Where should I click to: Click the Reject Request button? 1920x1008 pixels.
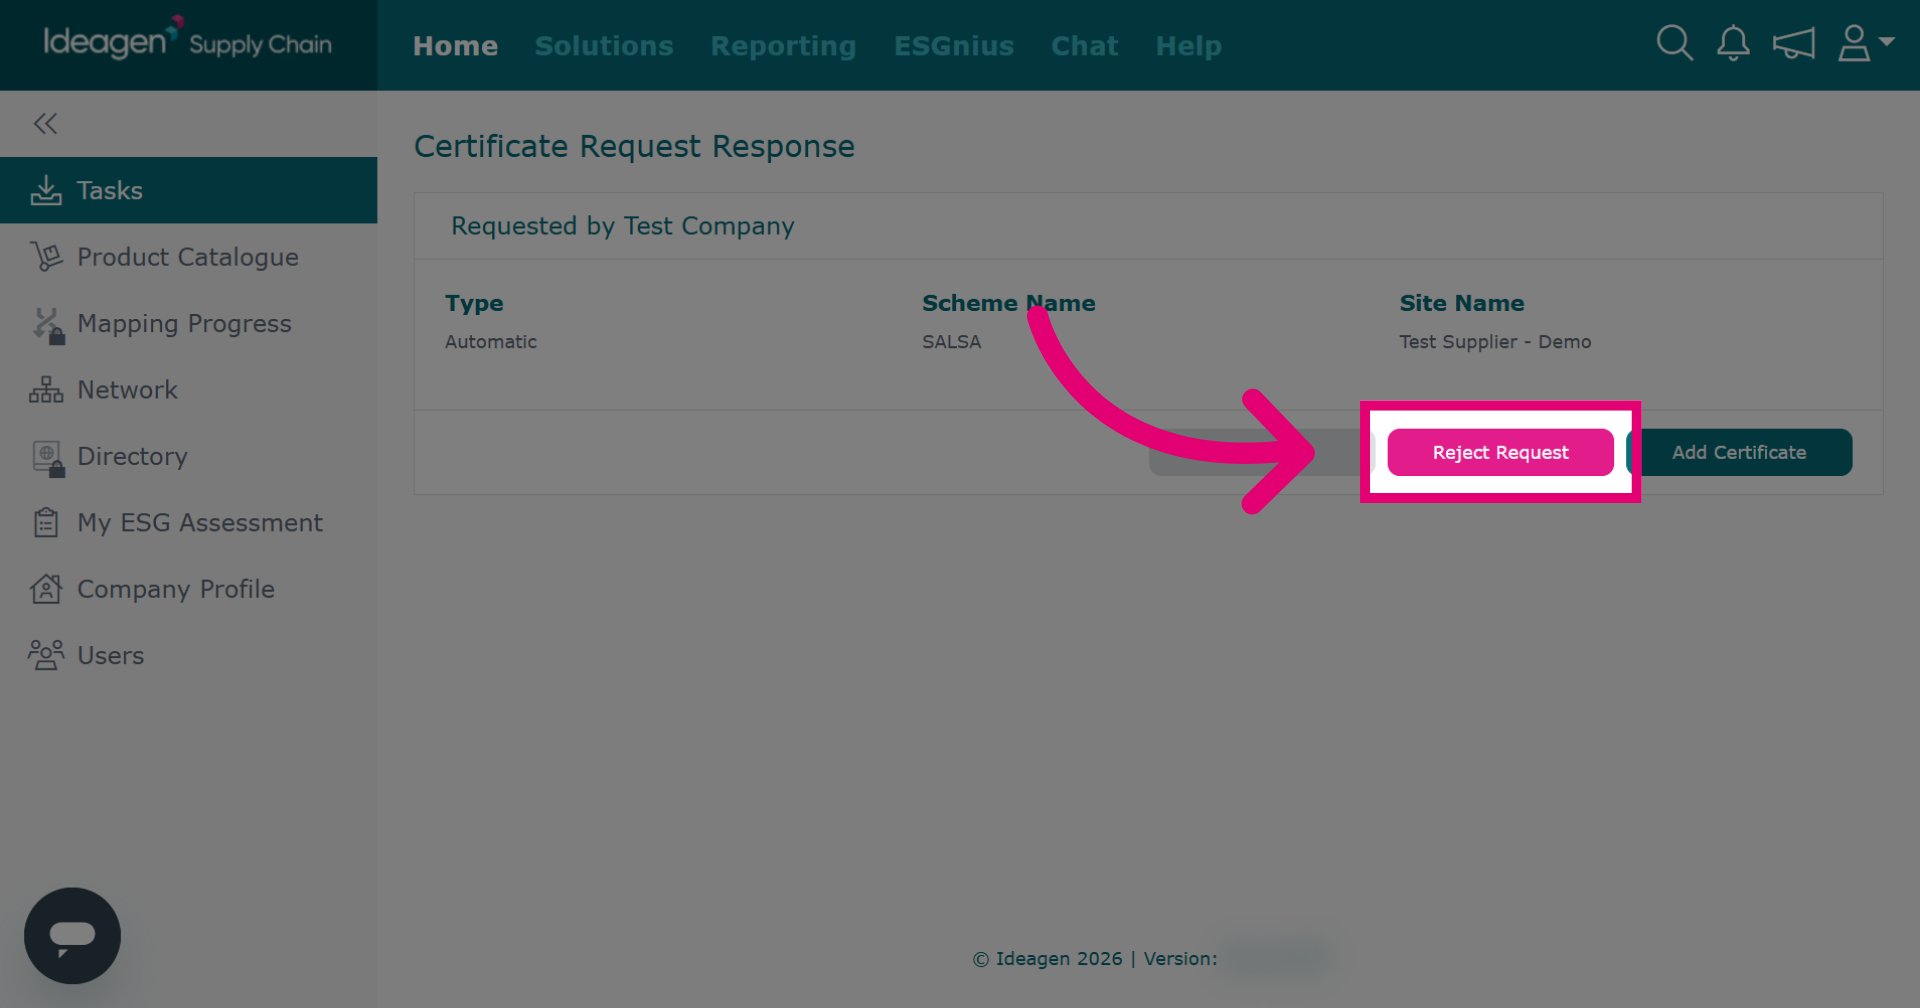click(x=1500, y=452)
